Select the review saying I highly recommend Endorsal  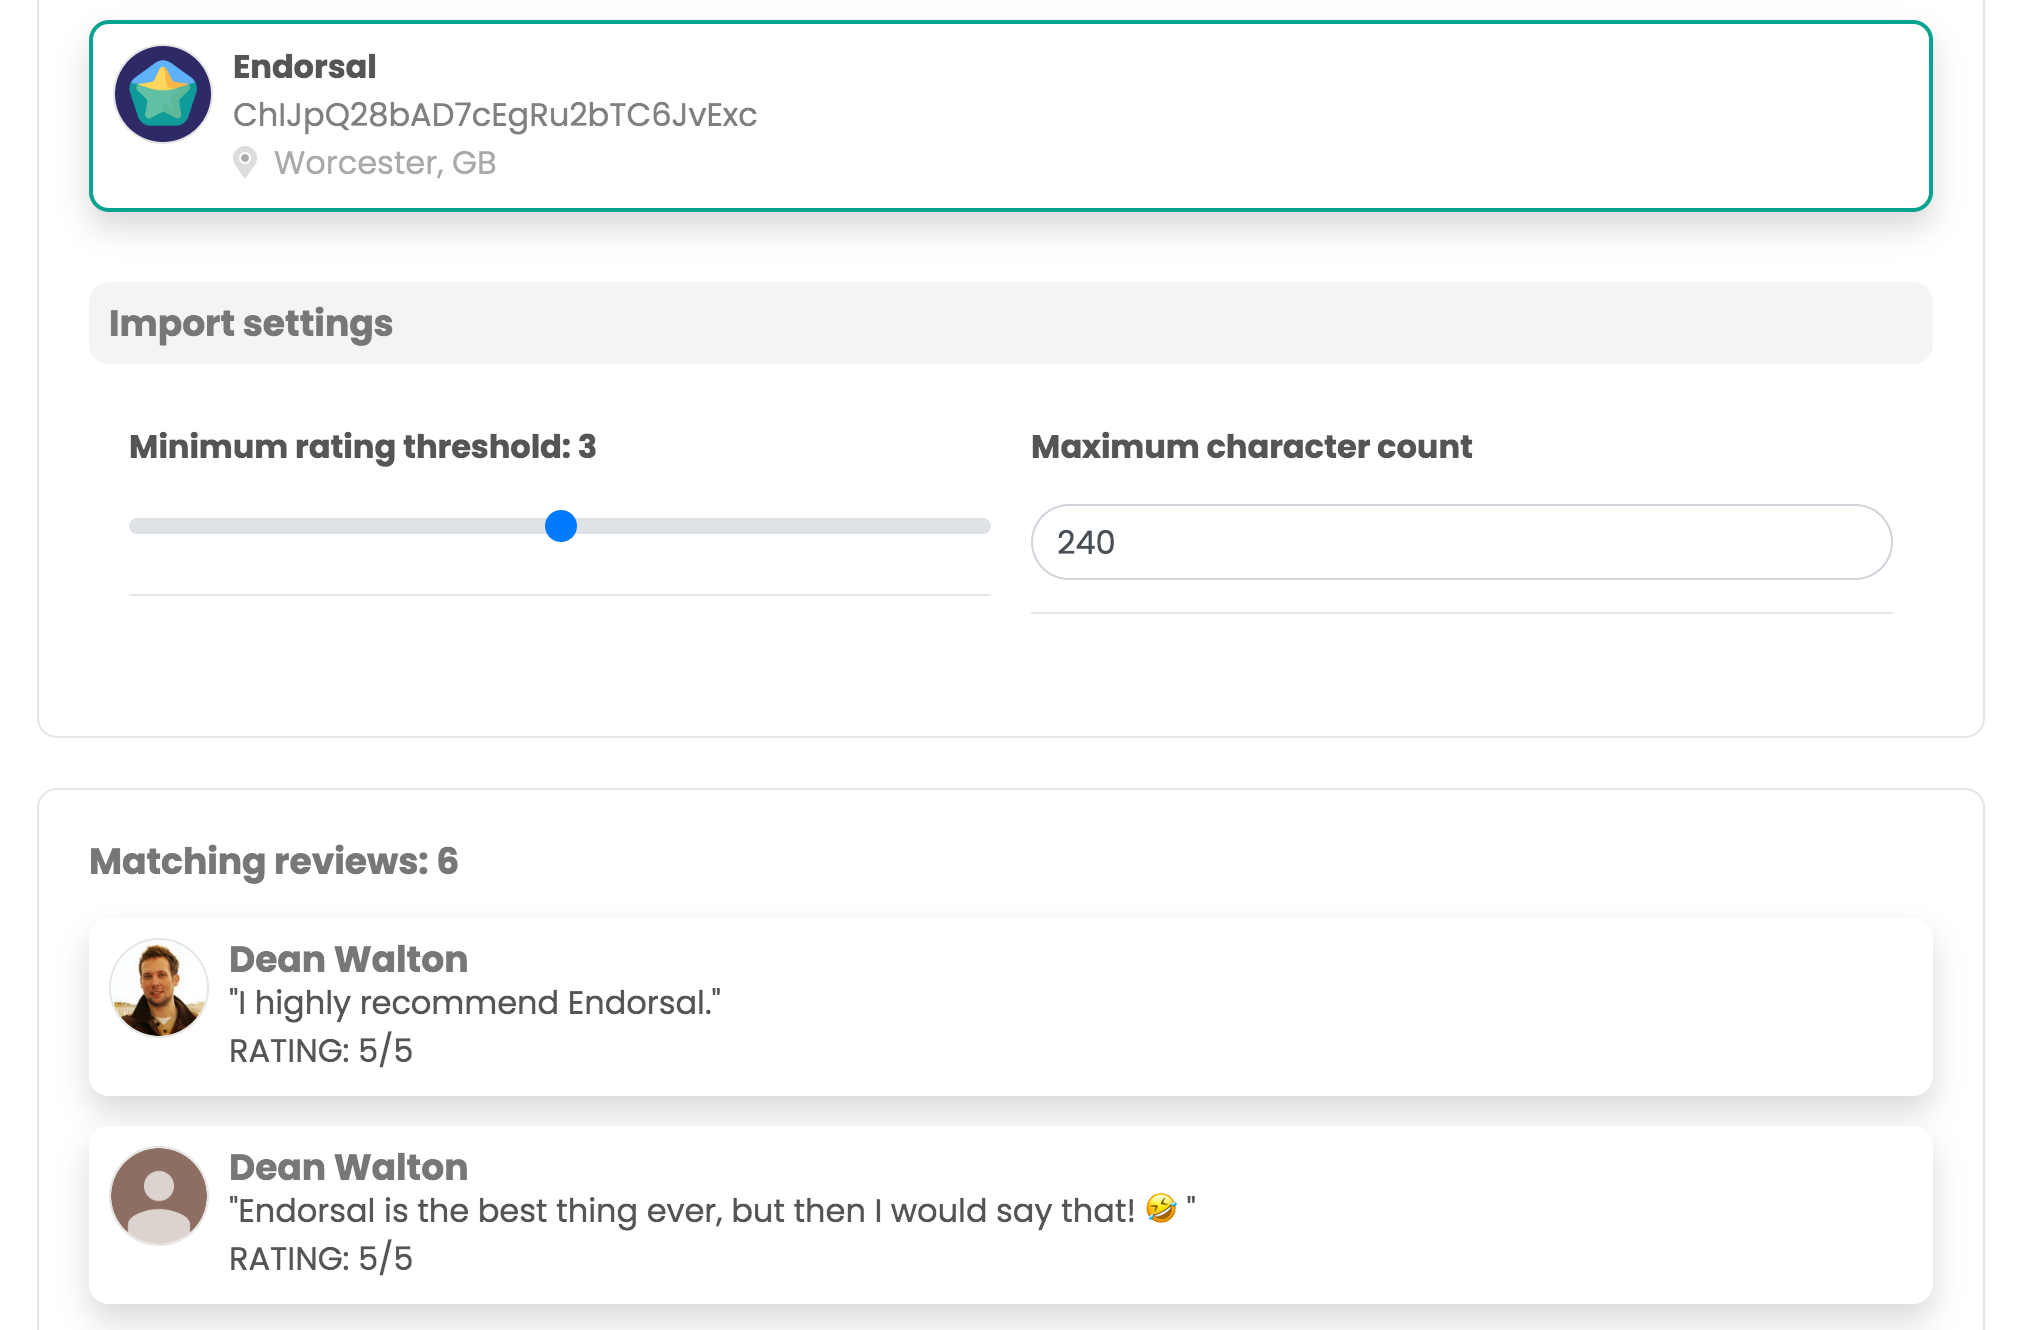[477, 1002]
